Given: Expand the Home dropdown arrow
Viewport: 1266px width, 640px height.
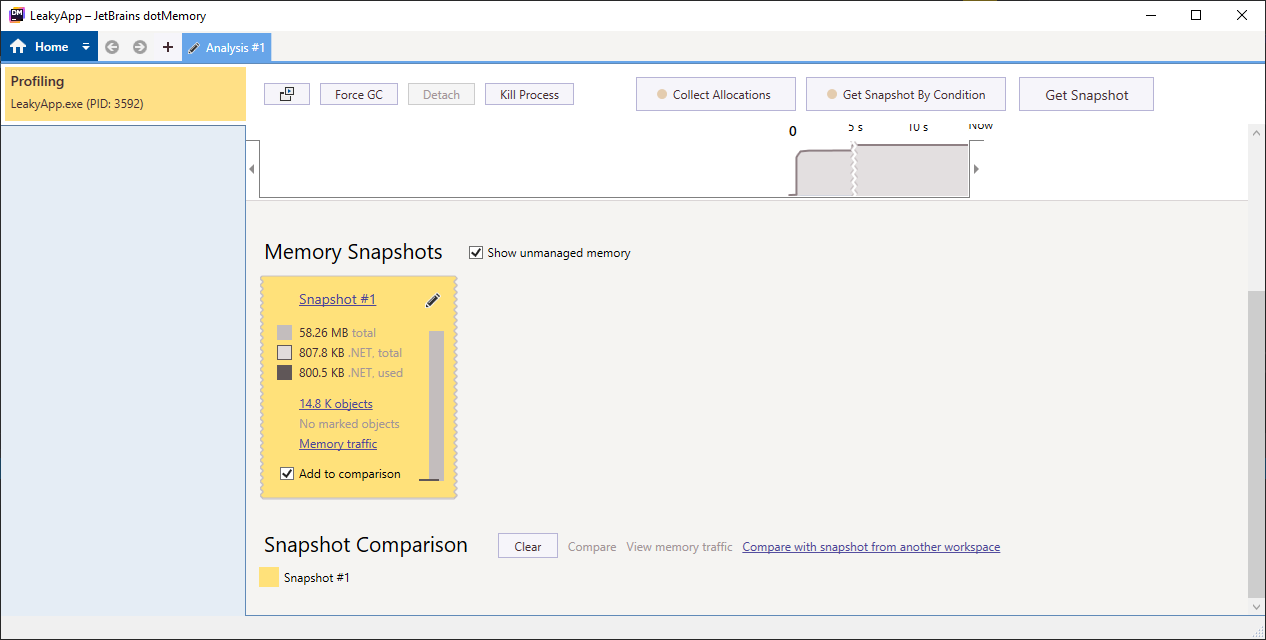Looking at the screenshot, I should [x=86, y=47].
